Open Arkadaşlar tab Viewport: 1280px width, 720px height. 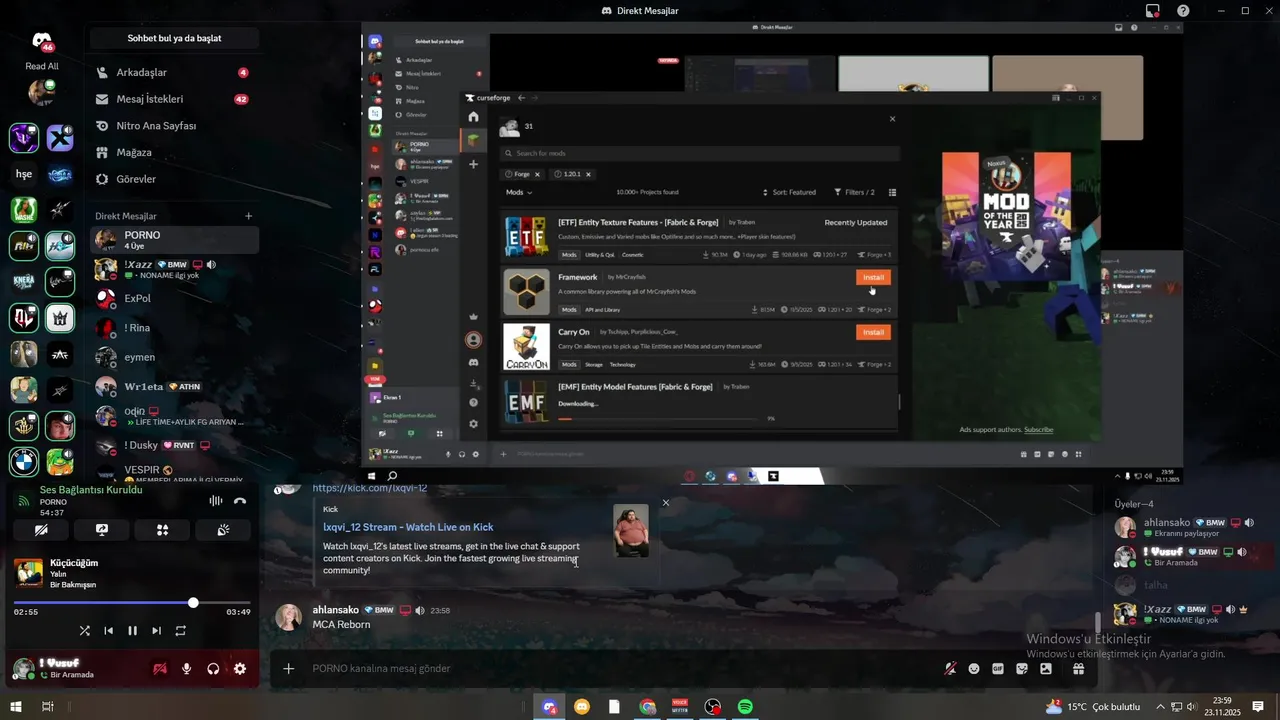click(x=173, y=73)
